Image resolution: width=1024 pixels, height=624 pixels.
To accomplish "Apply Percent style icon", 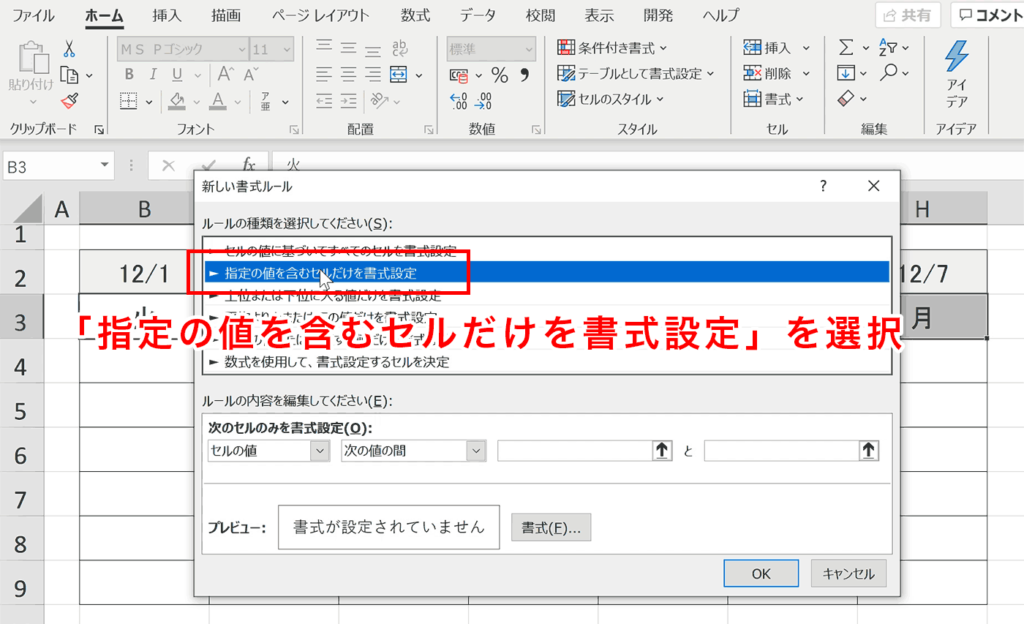I will [500, 75].
